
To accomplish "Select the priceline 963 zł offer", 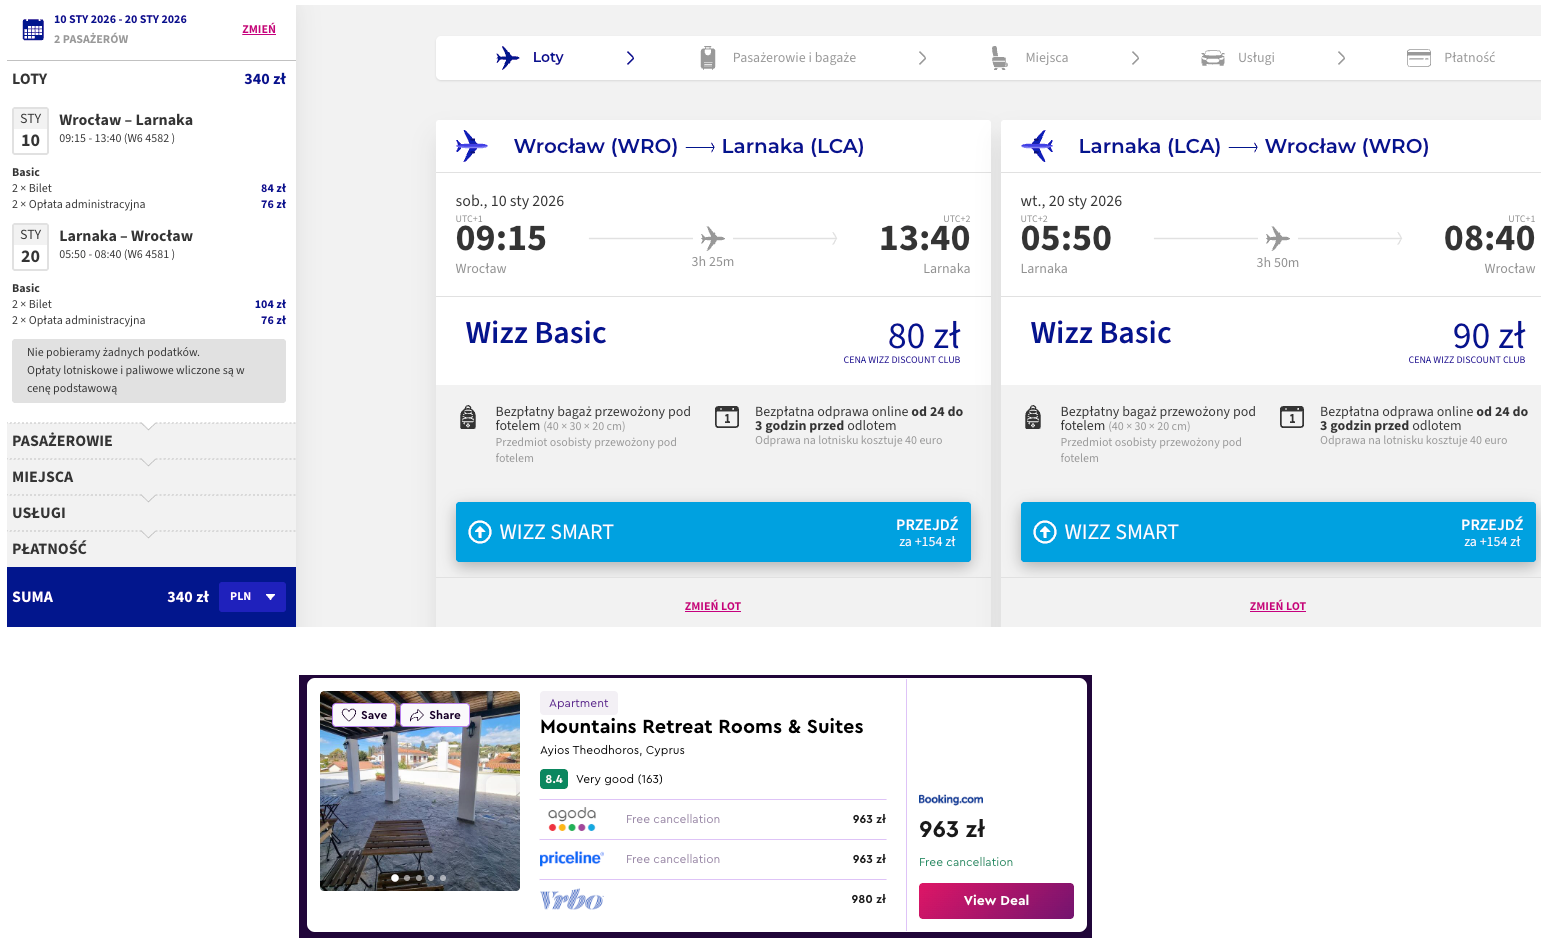I will pyautogui.click(x=713, y=859).
